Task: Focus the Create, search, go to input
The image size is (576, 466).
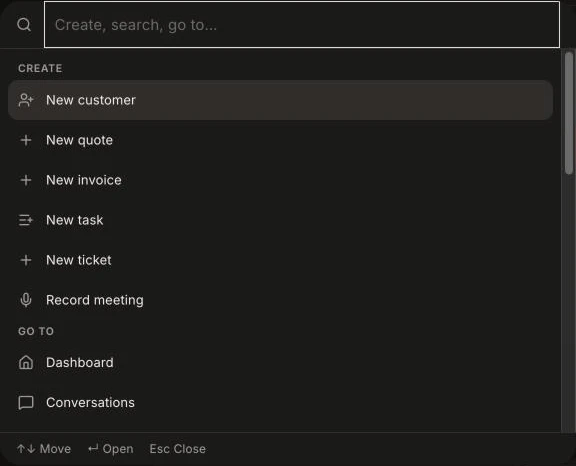Action: coord(302,25)
